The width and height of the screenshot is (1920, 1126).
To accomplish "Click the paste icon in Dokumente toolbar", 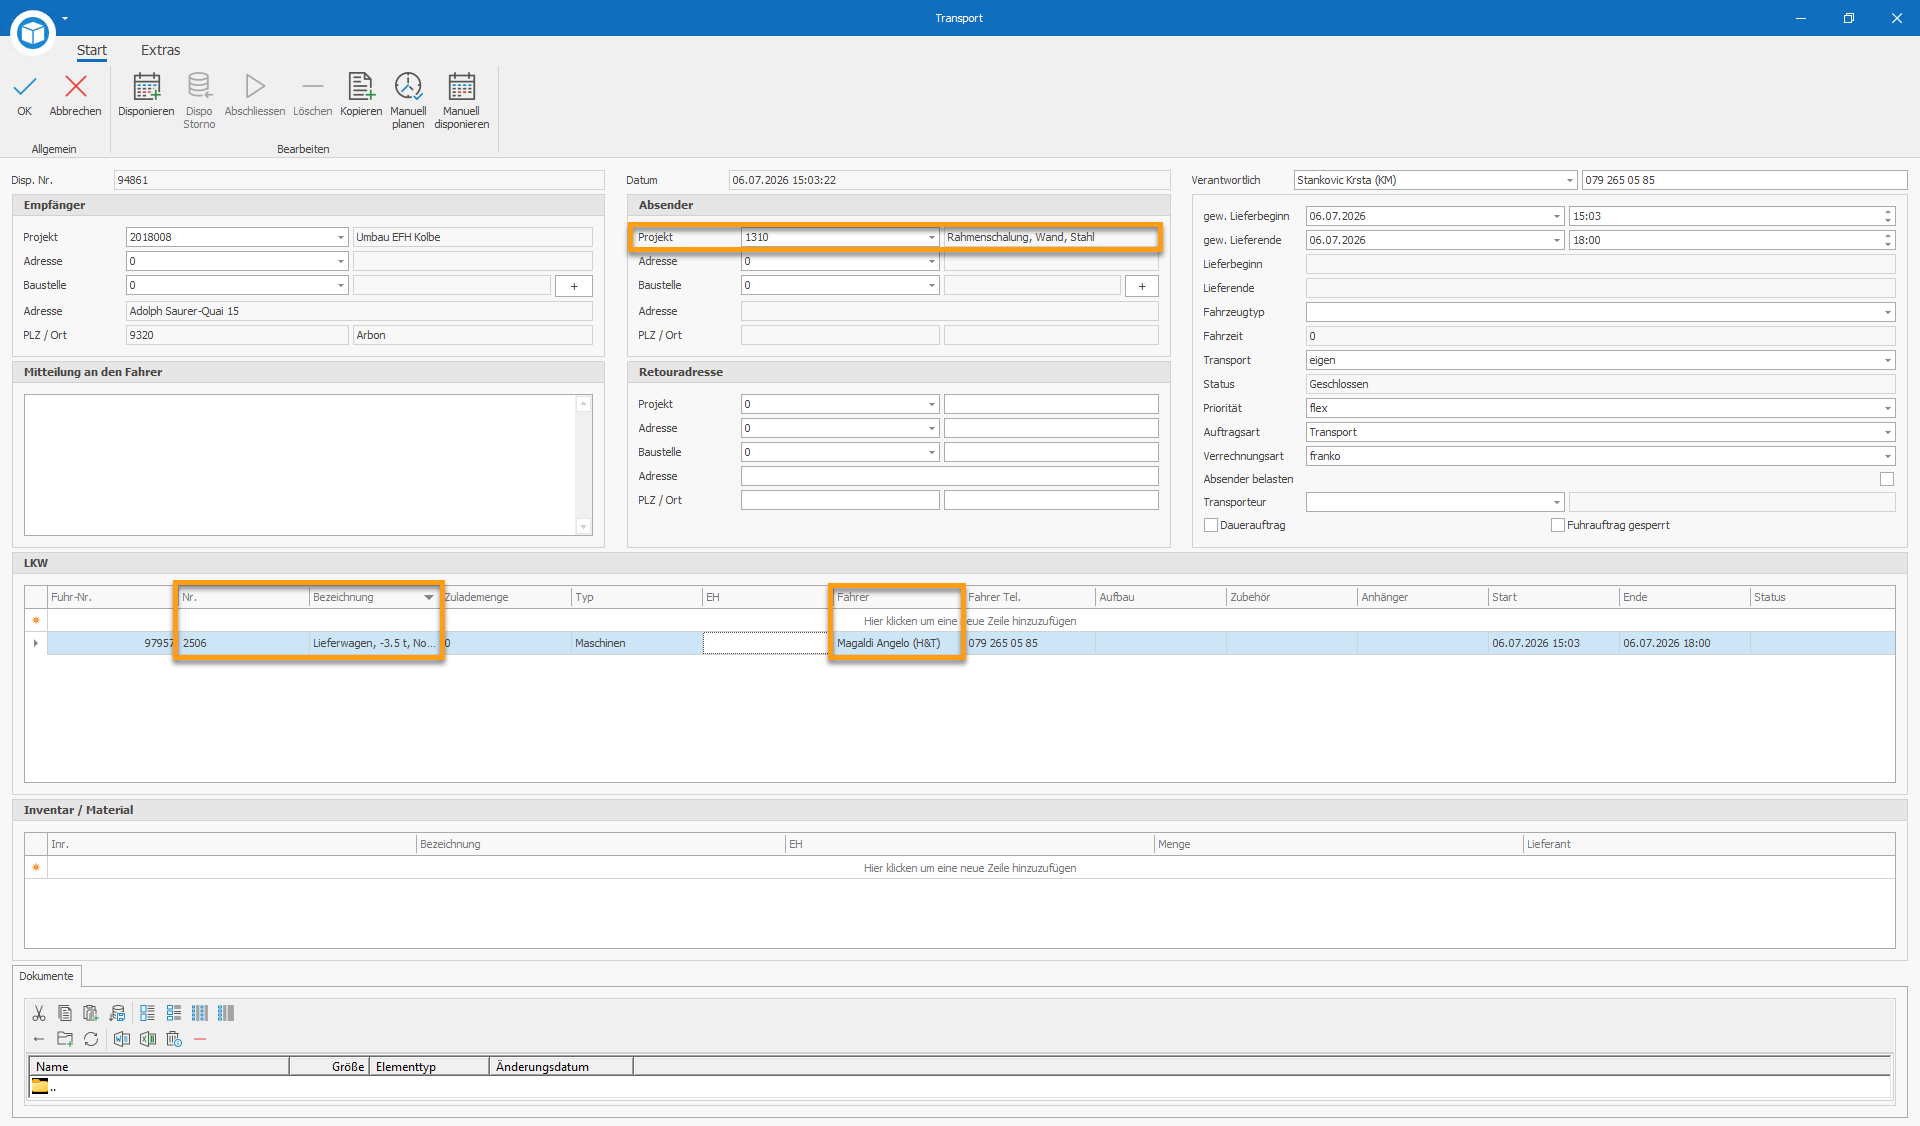I will [x=91, y=1013].
